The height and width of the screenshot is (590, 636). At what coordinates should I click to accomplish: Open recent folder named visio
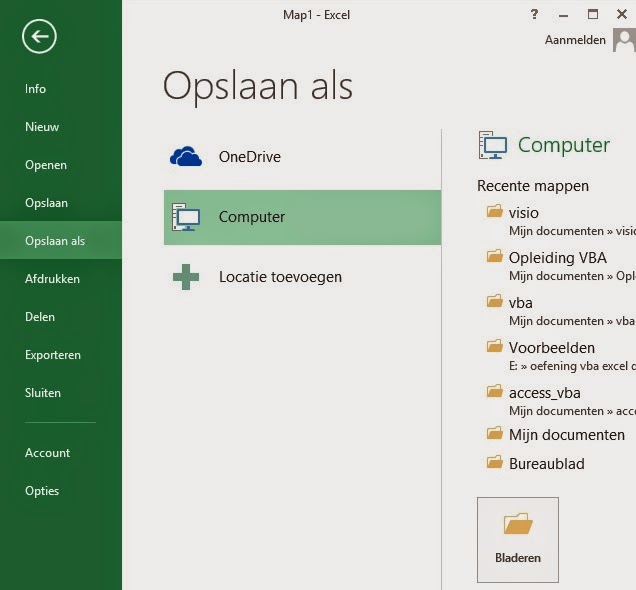tap(524, 212)
